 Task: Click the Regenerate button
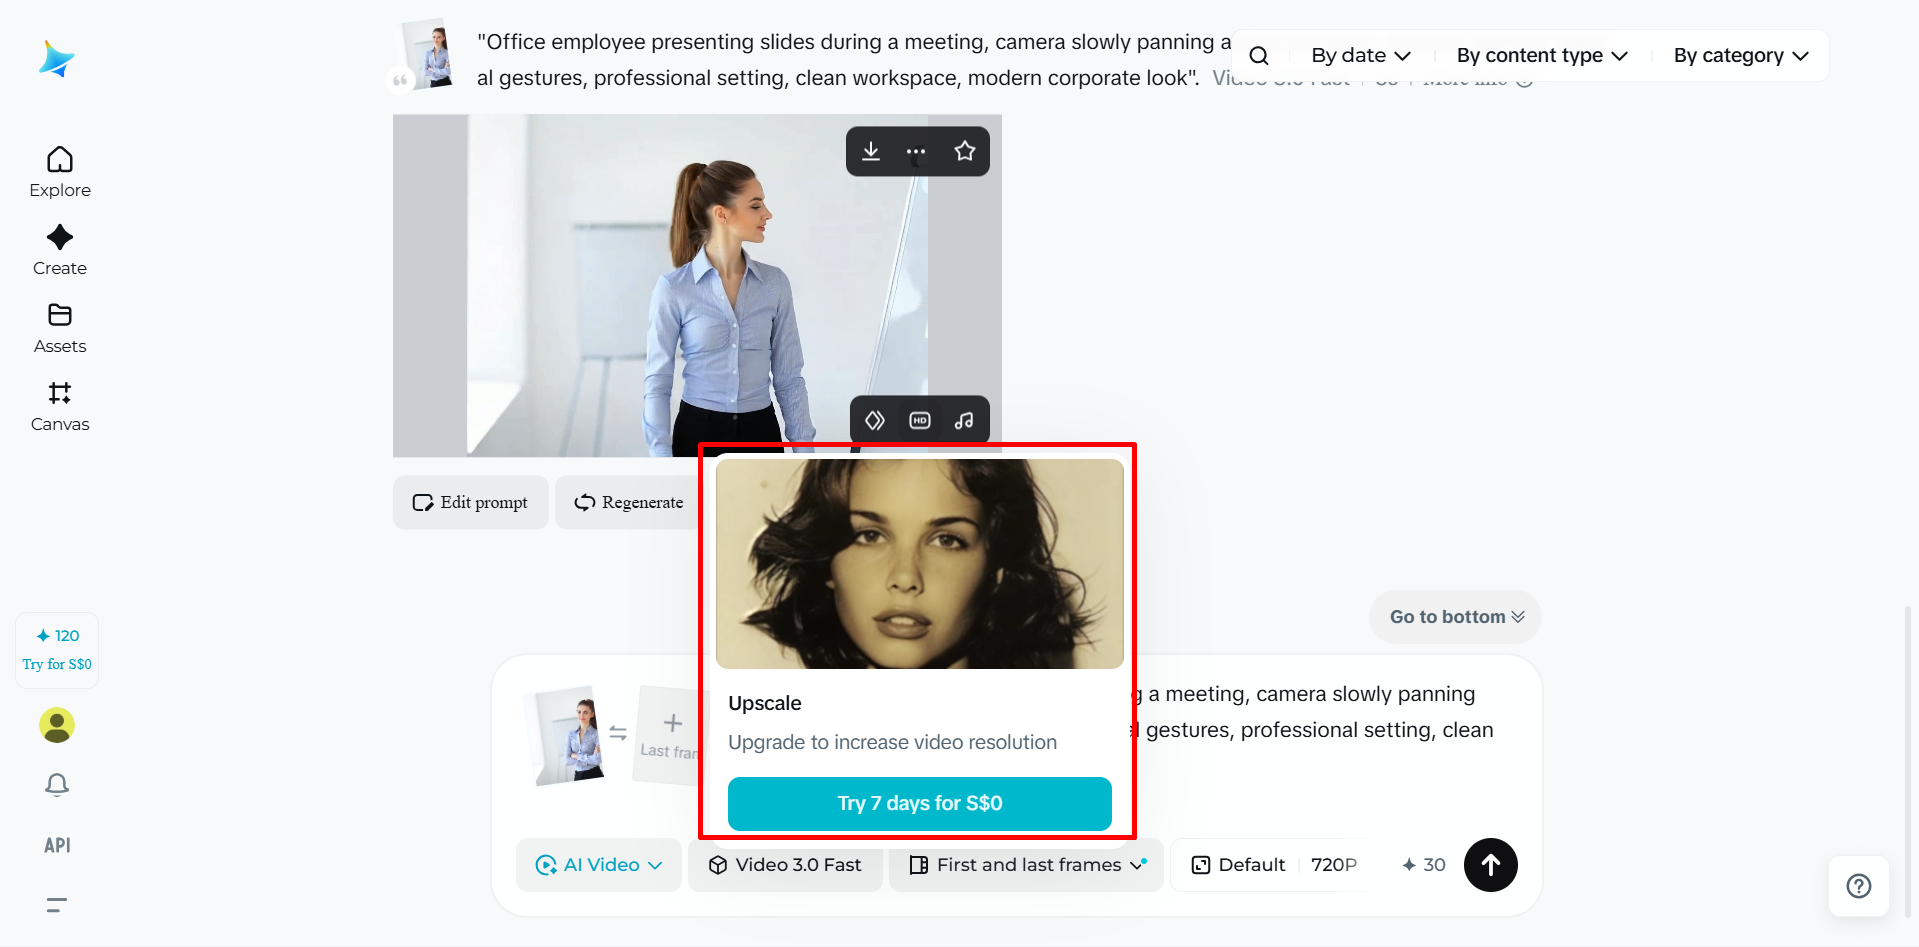(x=629, y=502)
